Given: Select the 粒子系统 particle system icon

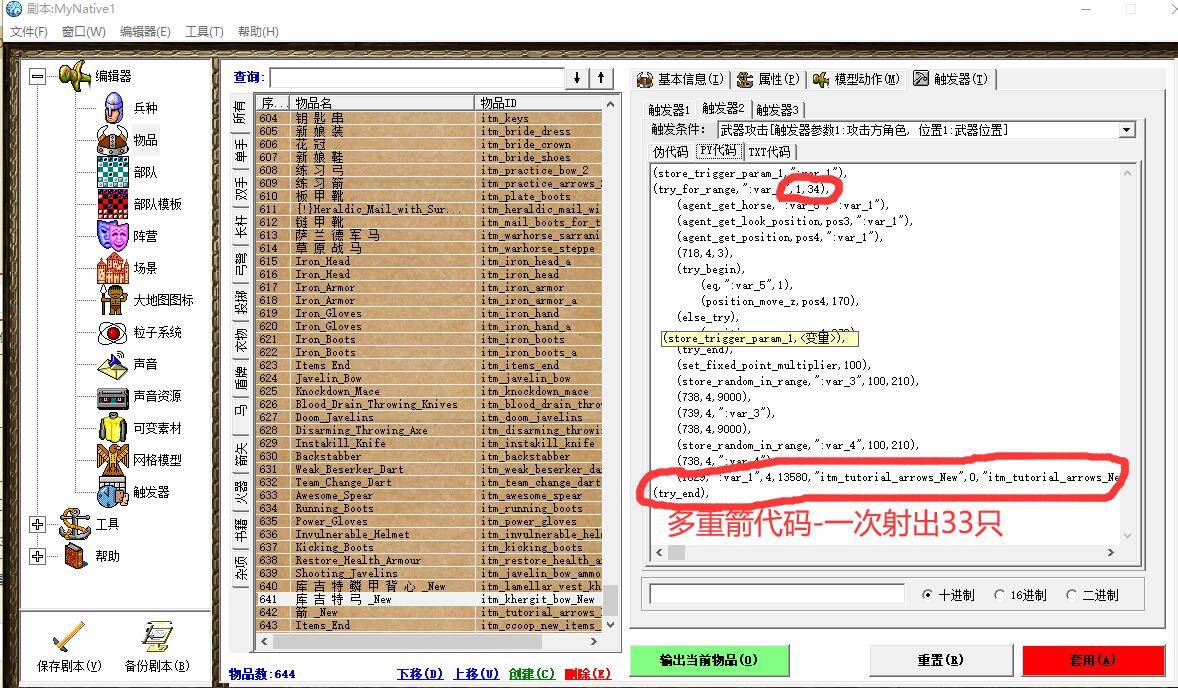Looking at the screenshot, I should click(x=114, y=334).
